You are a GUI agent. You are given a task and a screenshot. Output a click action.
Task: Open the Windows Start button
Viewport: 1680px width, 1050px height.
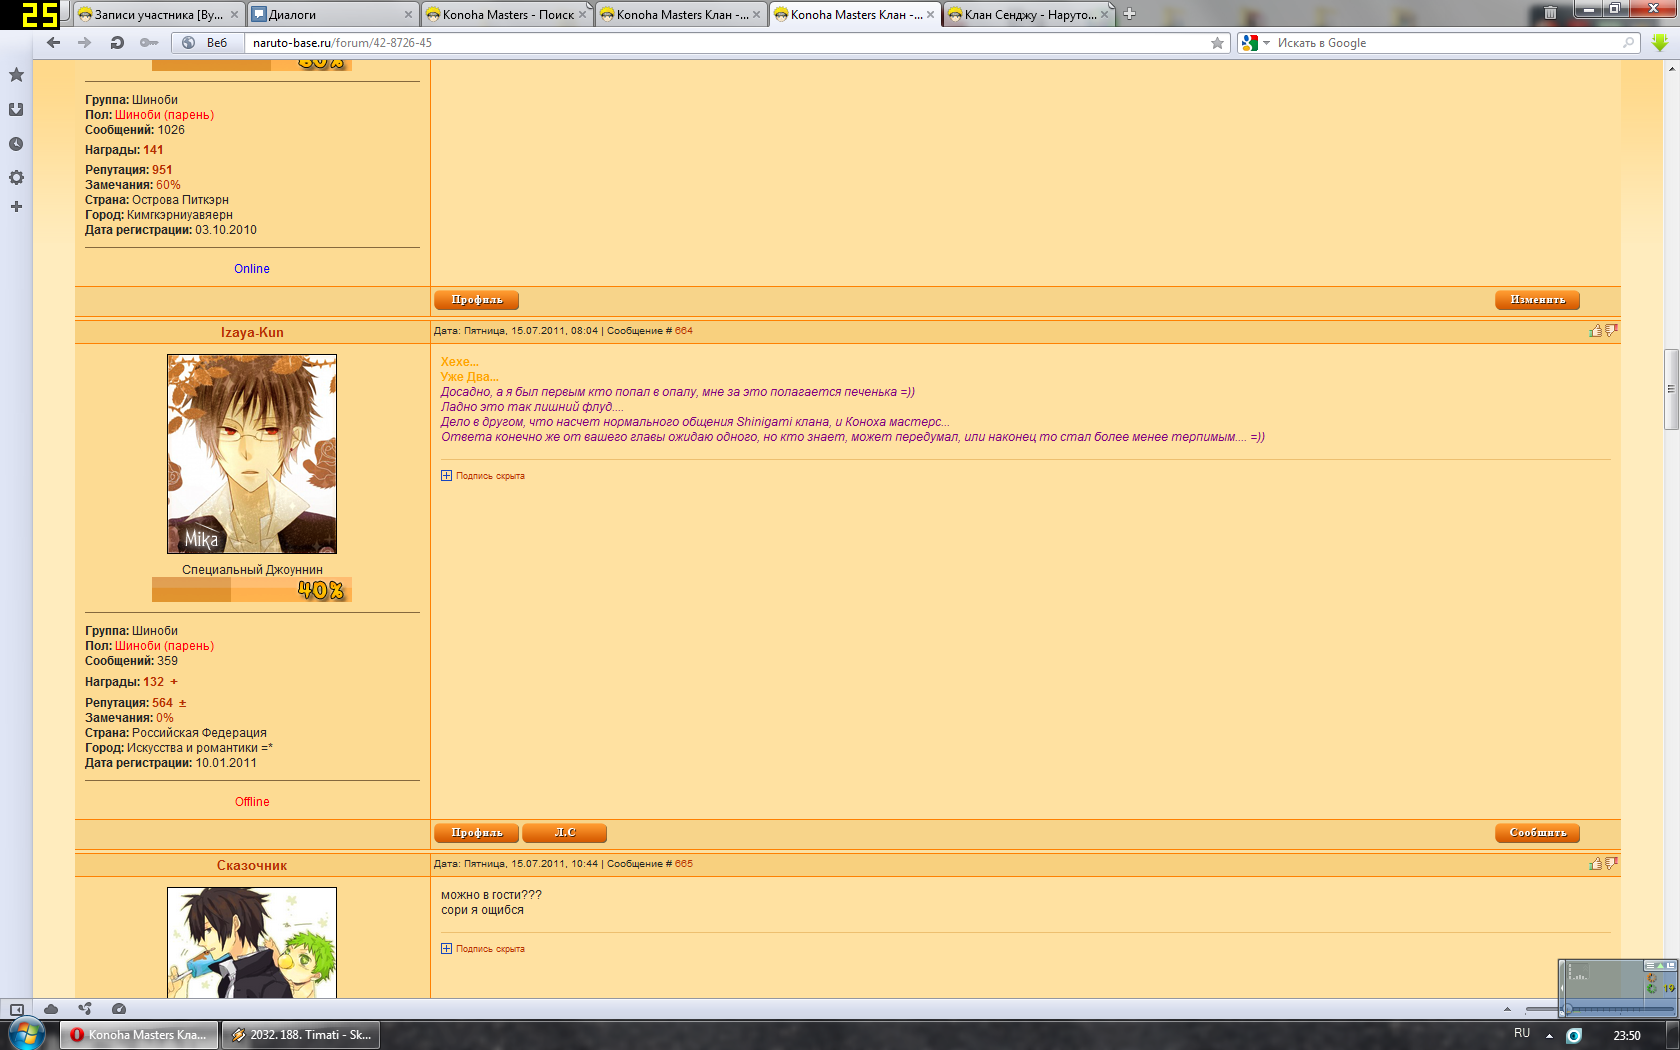(x=27, y=1034)
